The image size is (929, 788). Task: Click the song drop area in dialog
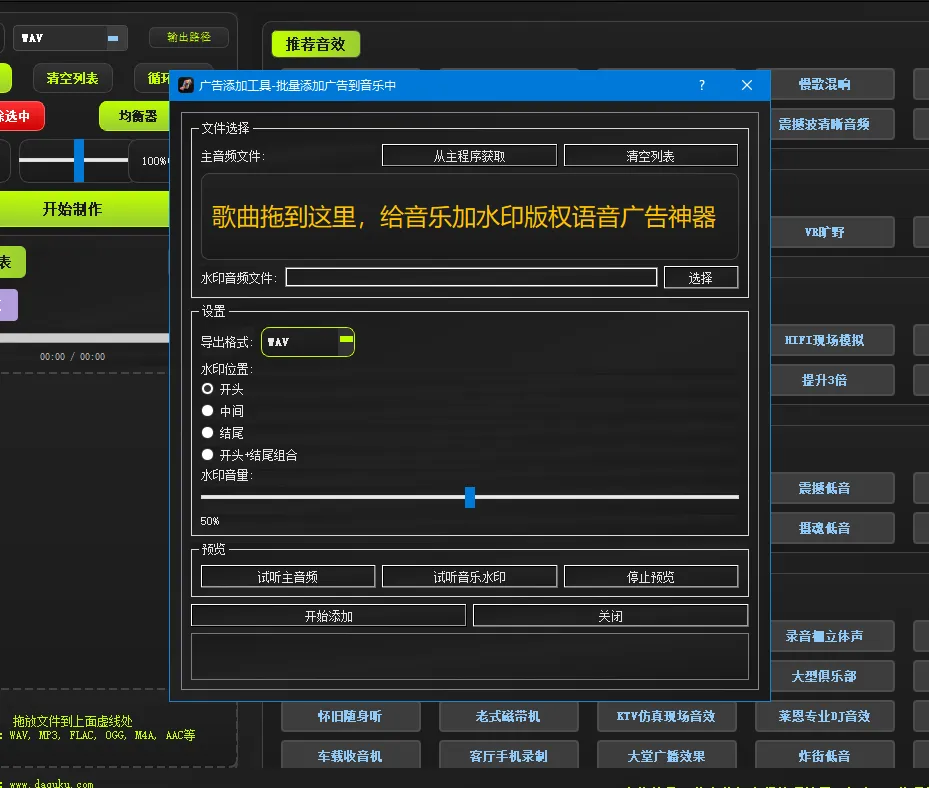[x=470, y=217]
